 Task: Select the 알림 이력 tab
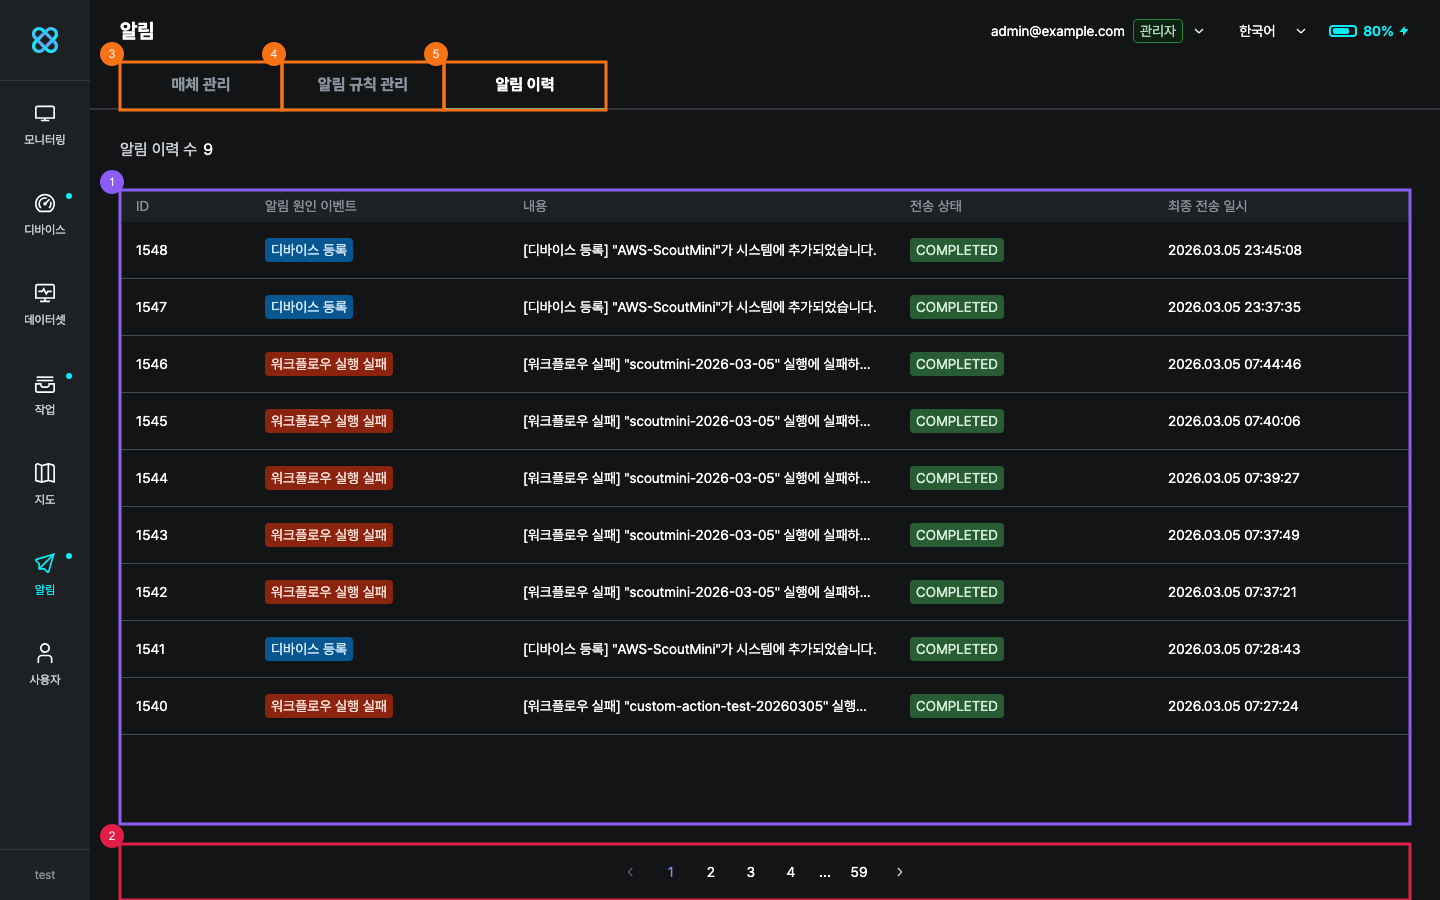pos(525,85)
